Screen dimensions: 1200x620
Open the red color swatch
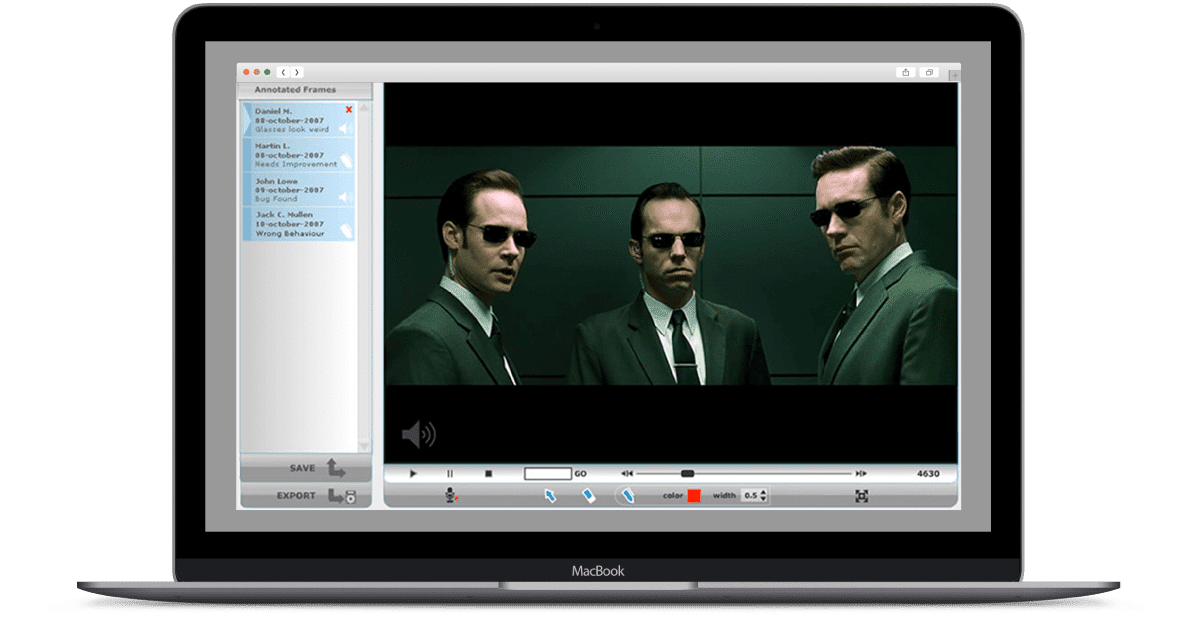[x=694, y=495]
